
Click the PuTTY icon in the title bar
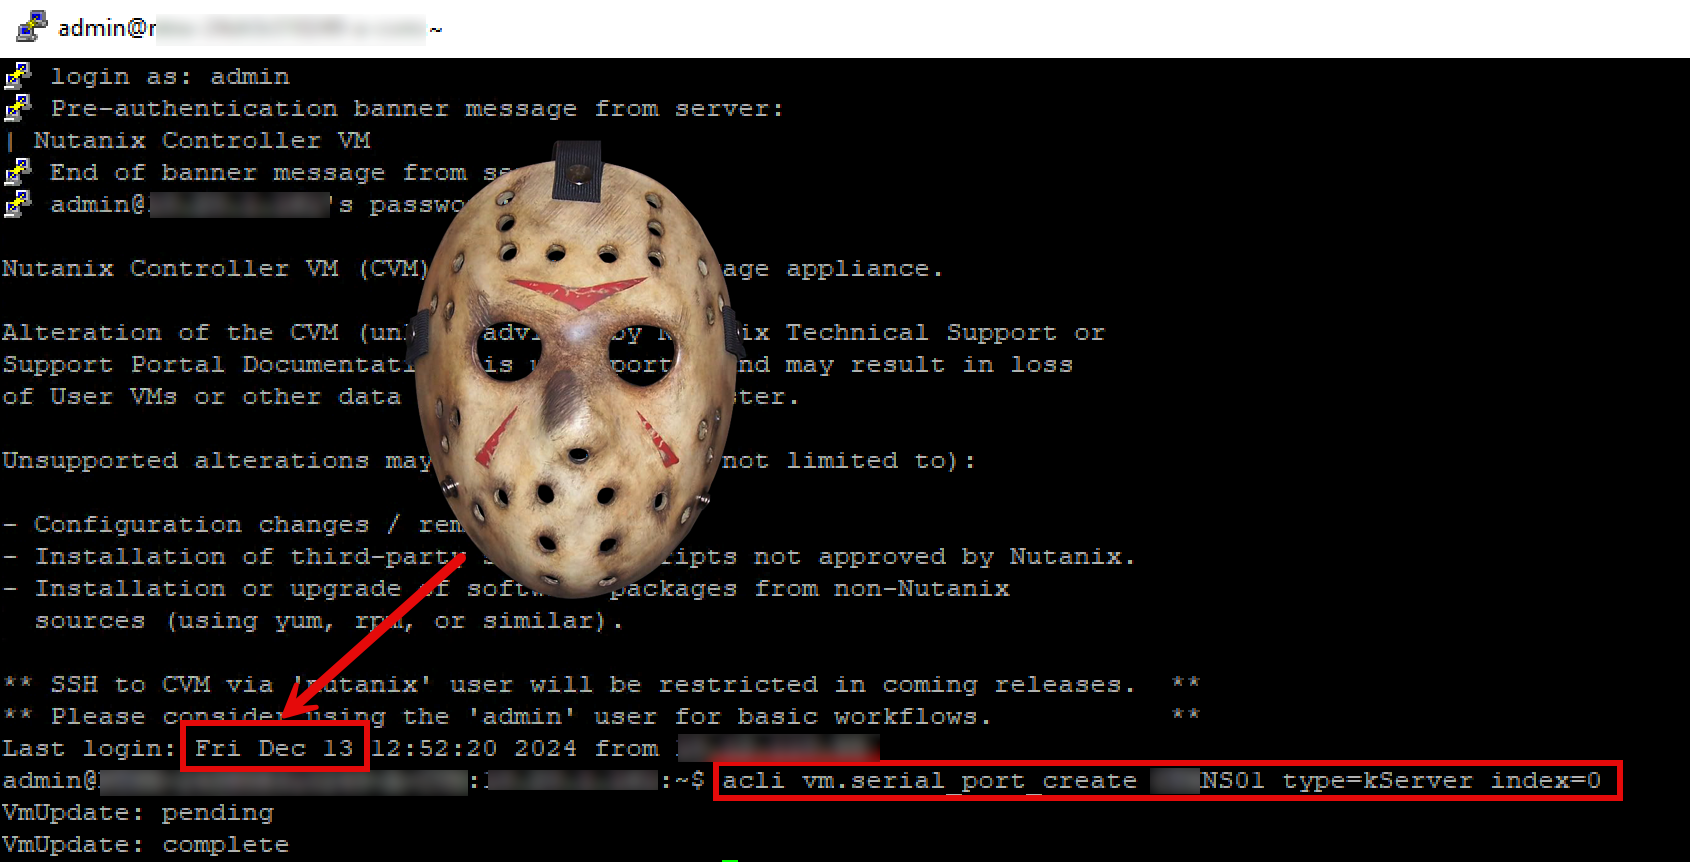[31, 27]
